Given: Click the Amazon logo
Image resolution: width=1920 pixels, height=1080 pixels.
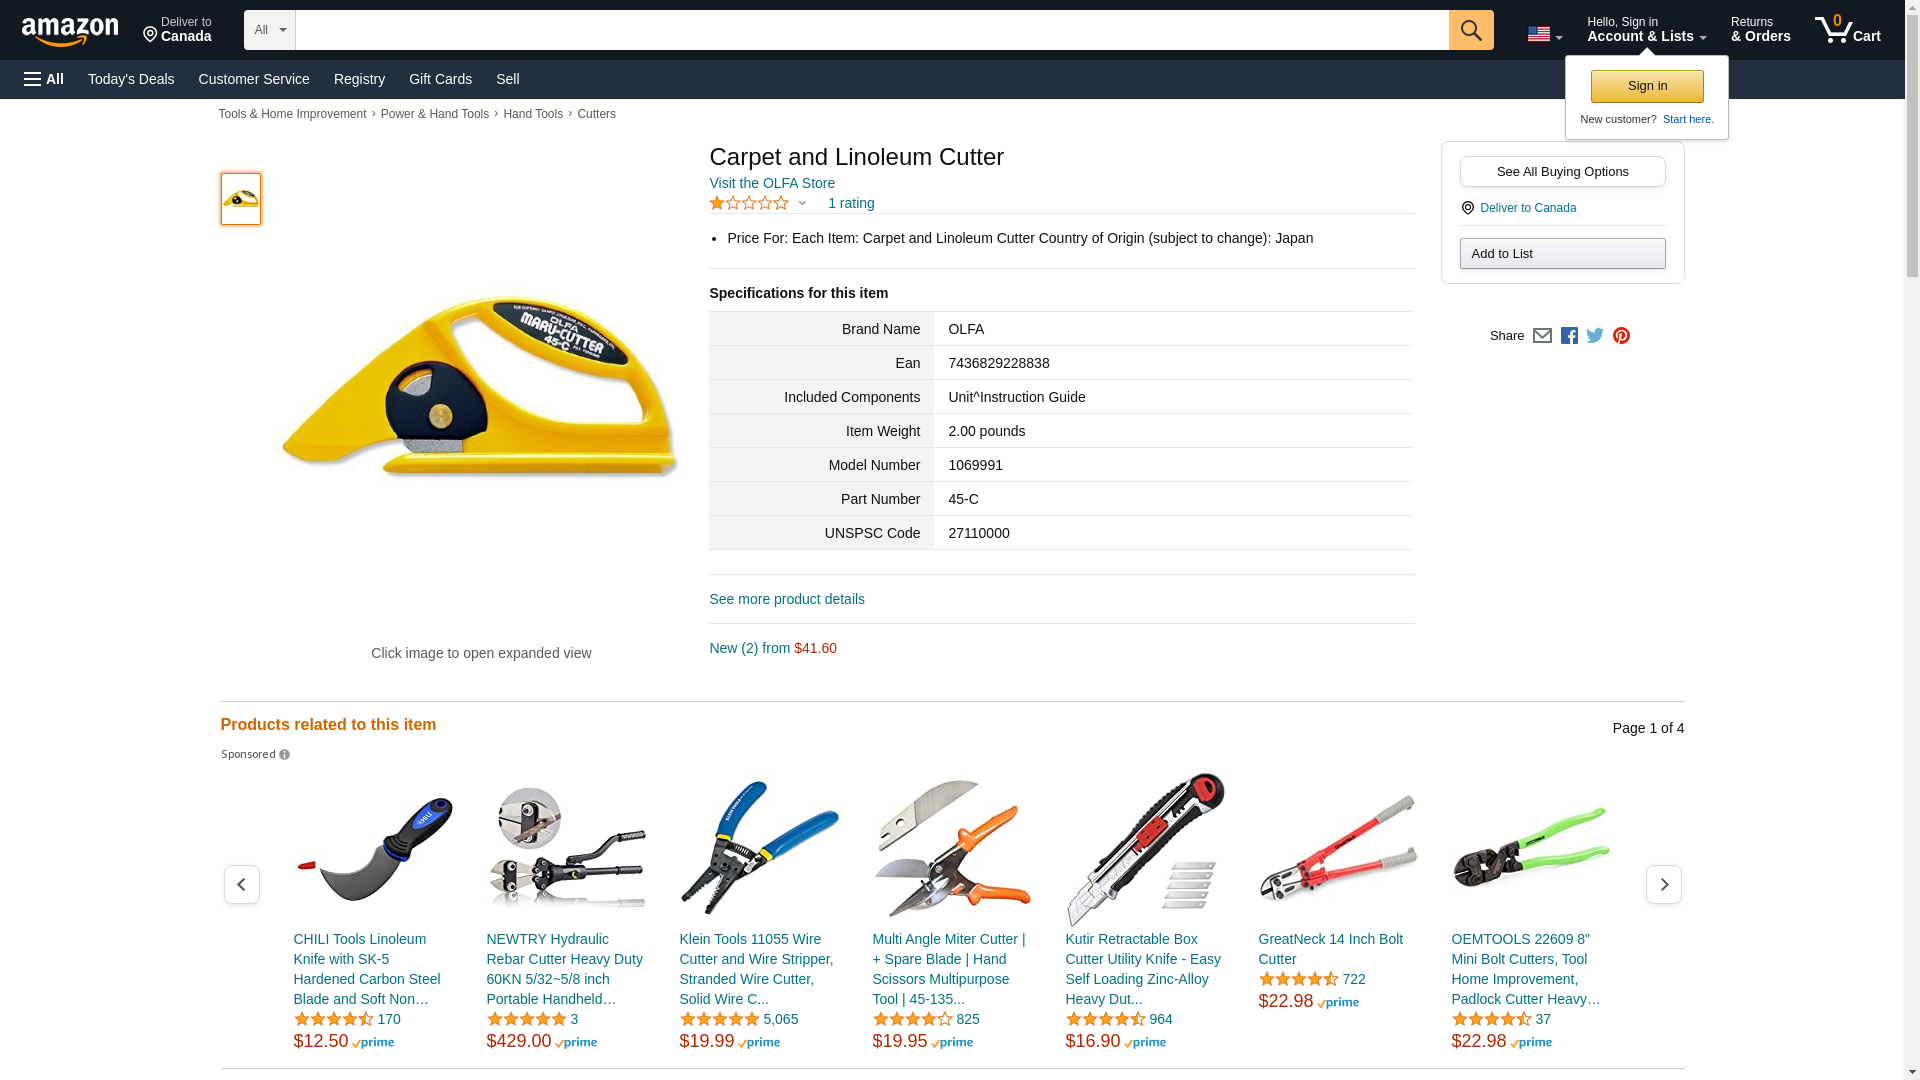Looking at the screenshot, I should click(x=70, y=31).
